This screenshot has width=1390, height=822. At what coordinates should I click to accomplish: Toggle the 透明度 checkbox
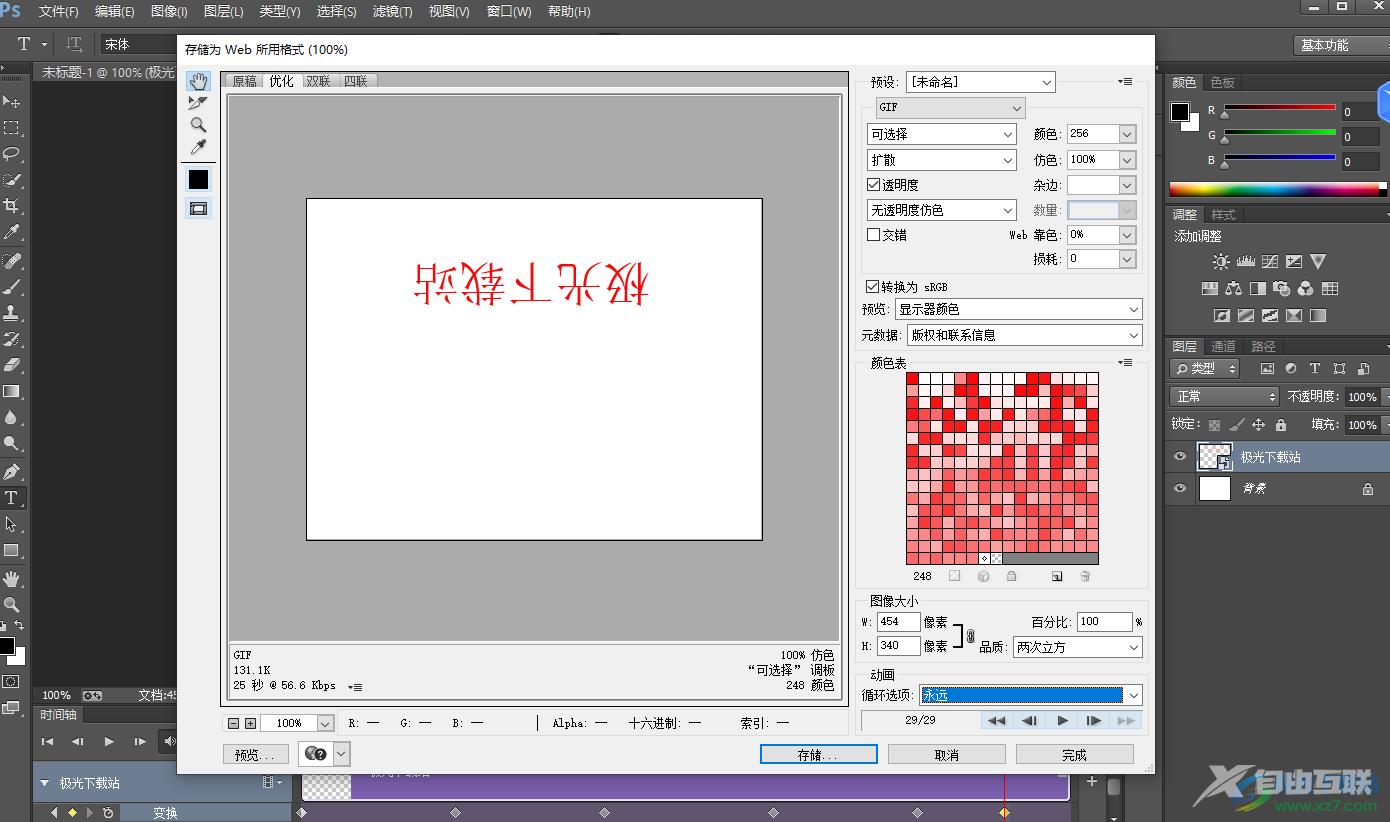(x=874, y=185)
